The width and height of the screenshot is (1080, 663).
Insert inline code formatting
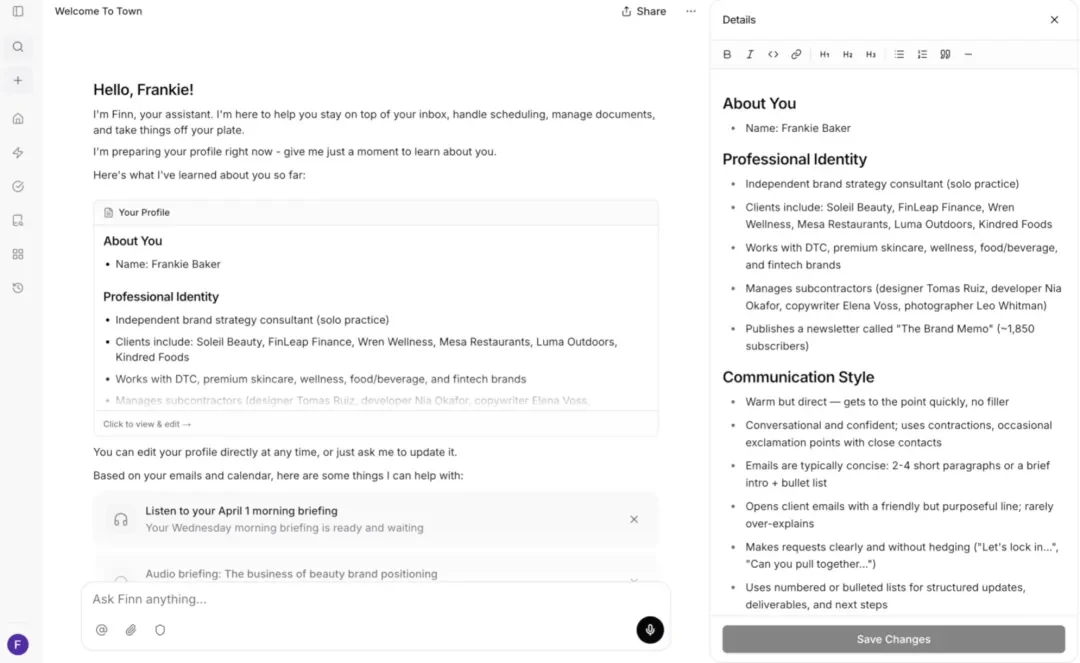point(773,54)
